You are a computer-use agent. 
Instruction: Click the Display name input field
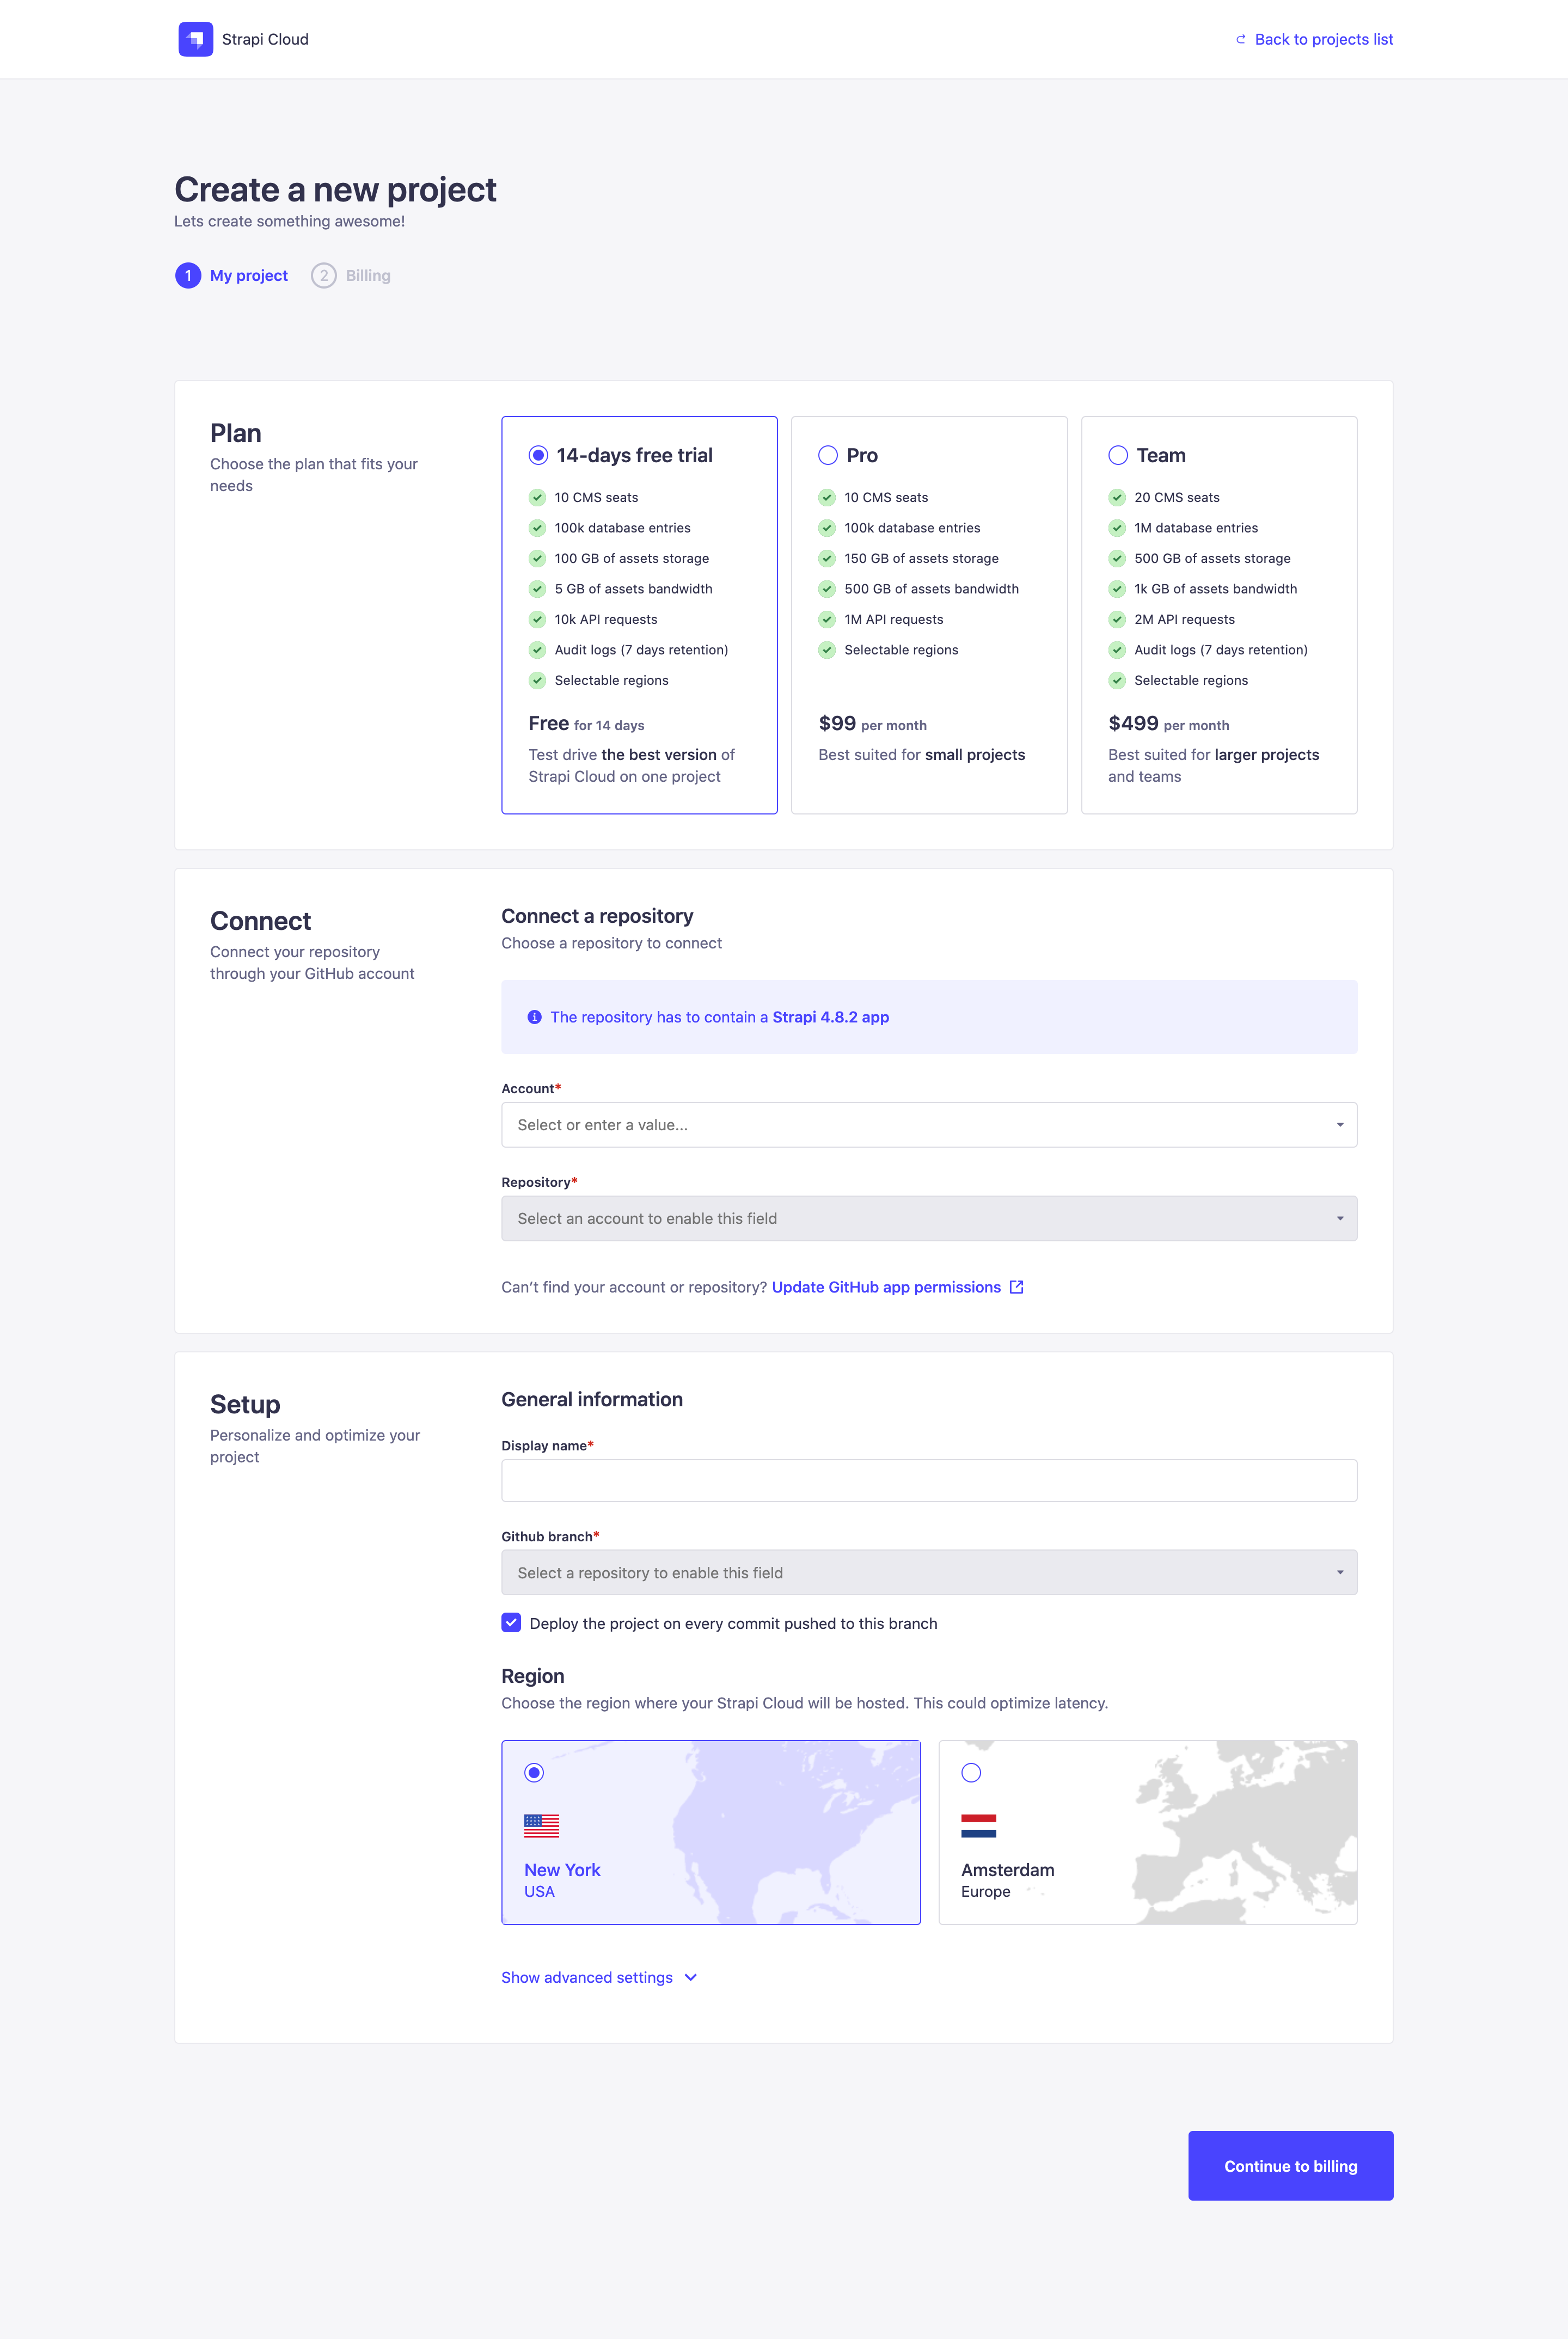(x=929, y=1480)
